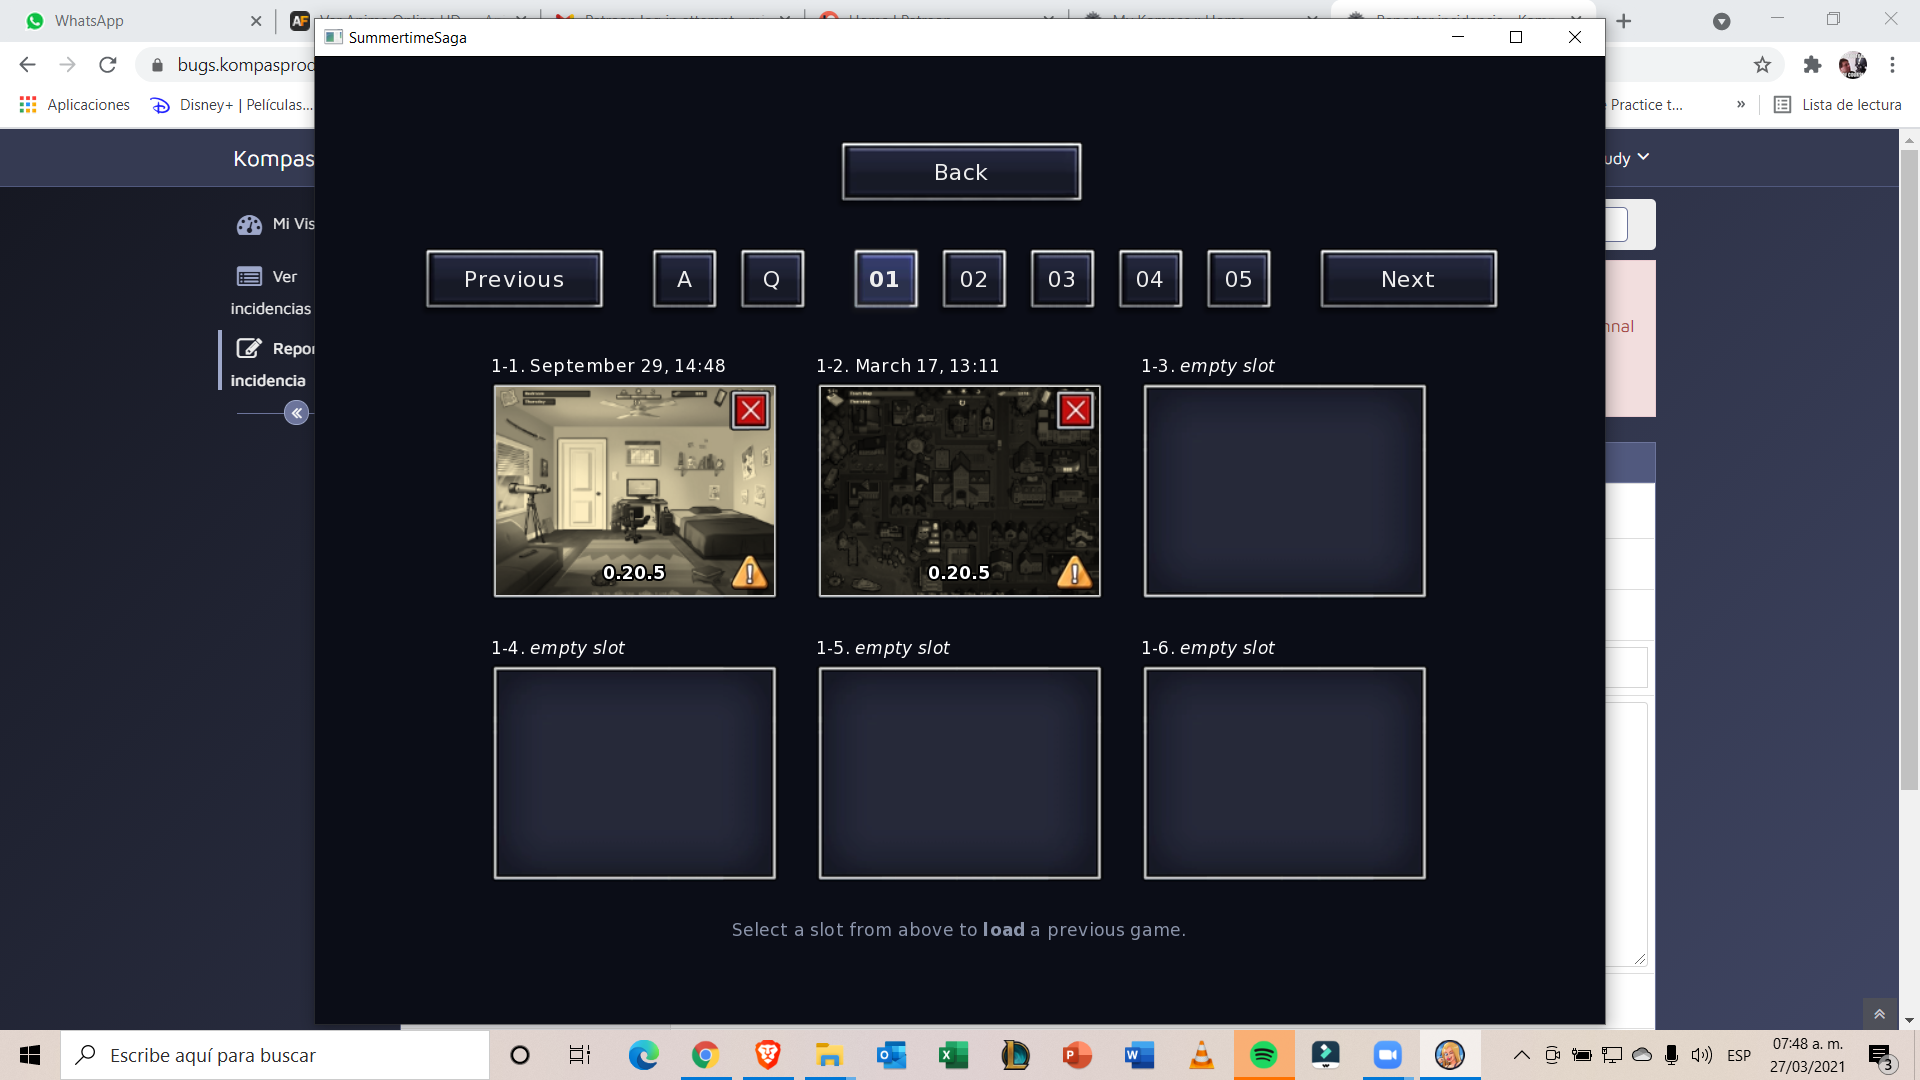Screen dimensions: 1920x1080
Task: Open Zoom from the taskbar
Action: (x=1387, y=1055)
